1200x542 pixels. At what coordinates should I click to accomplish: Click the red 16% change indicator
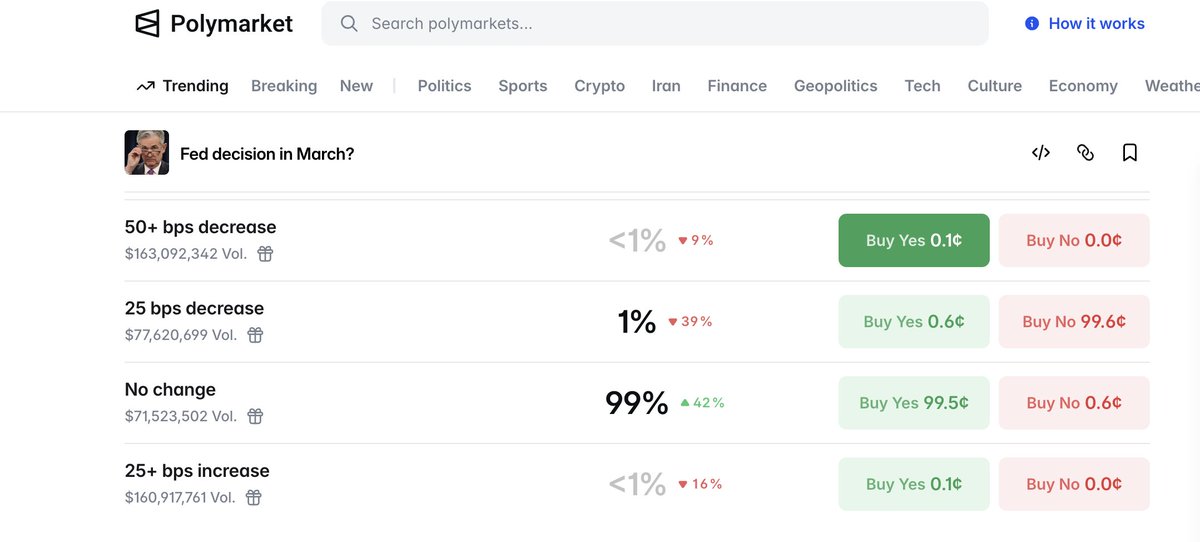pos(700,484)
